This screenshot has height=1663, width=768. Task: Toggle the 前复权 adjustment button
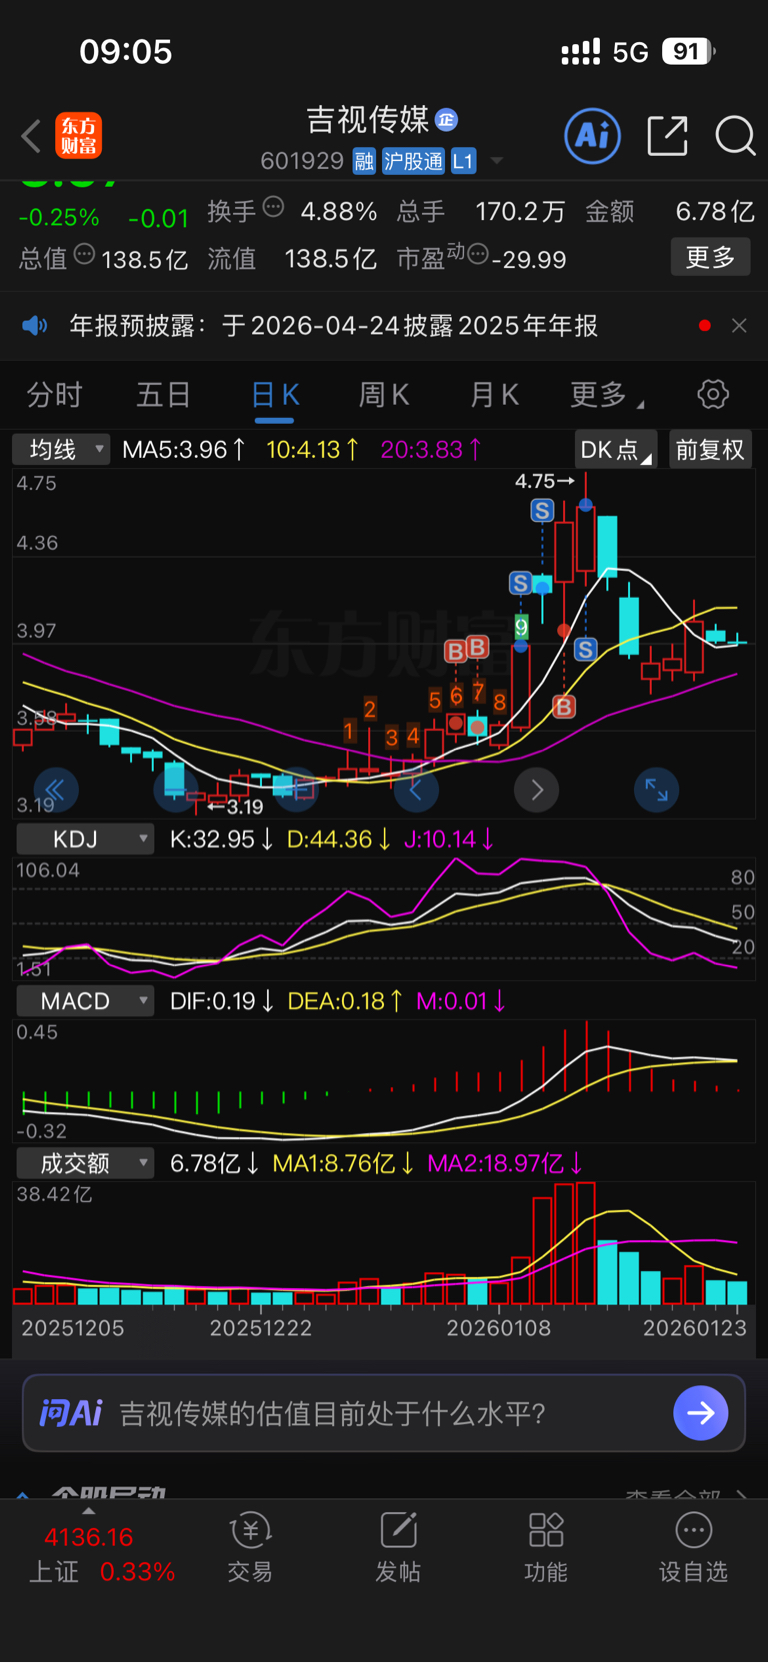pos(710,449)
